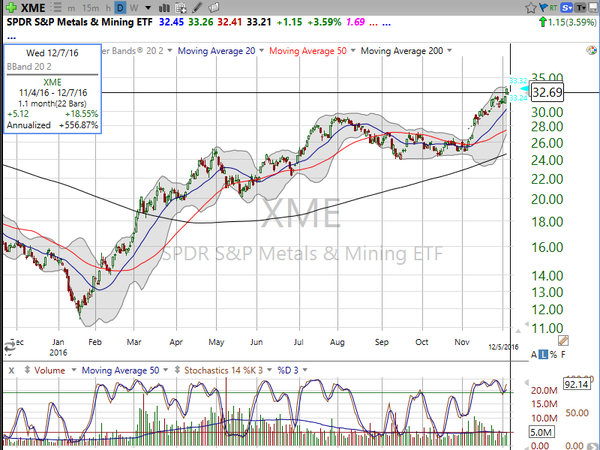Click the Annualized +556.87% row in the info box

point(52,125)
